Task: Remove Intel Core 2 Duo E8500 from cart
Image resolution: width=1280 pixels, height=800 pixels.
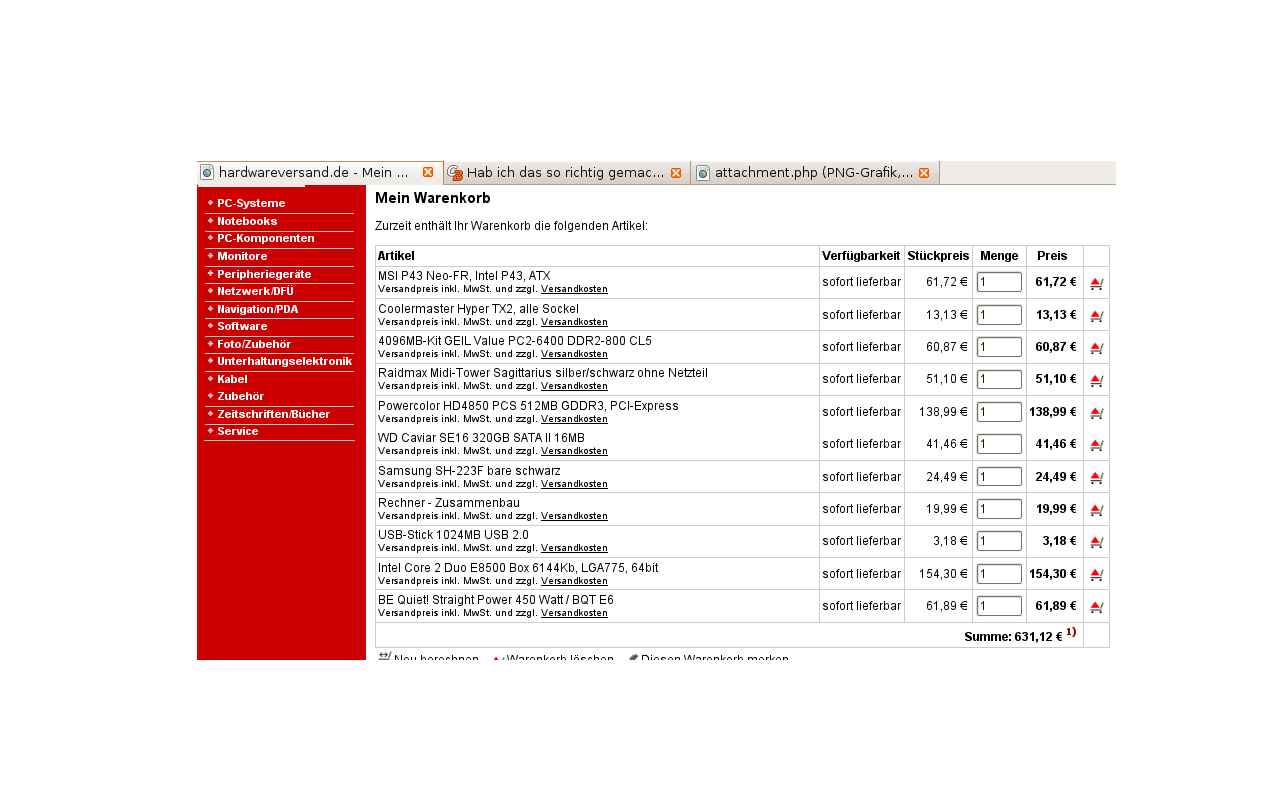Action: 1096,574
